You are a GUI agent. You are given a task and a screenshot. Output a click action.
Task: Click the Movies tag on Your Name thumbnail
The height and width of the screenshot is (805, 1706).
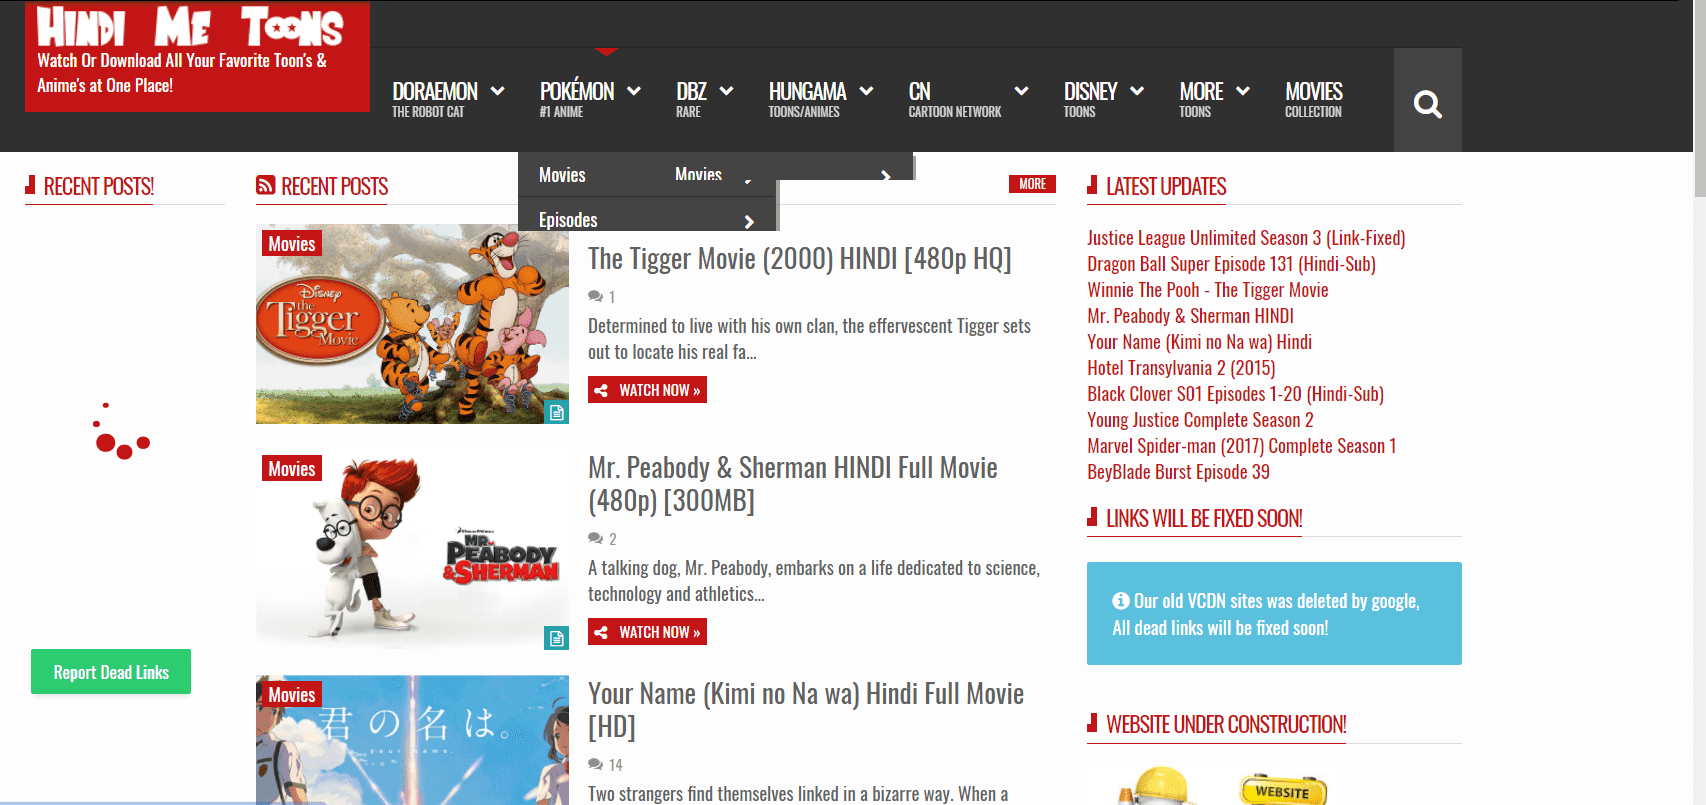[x=291, y=694]
